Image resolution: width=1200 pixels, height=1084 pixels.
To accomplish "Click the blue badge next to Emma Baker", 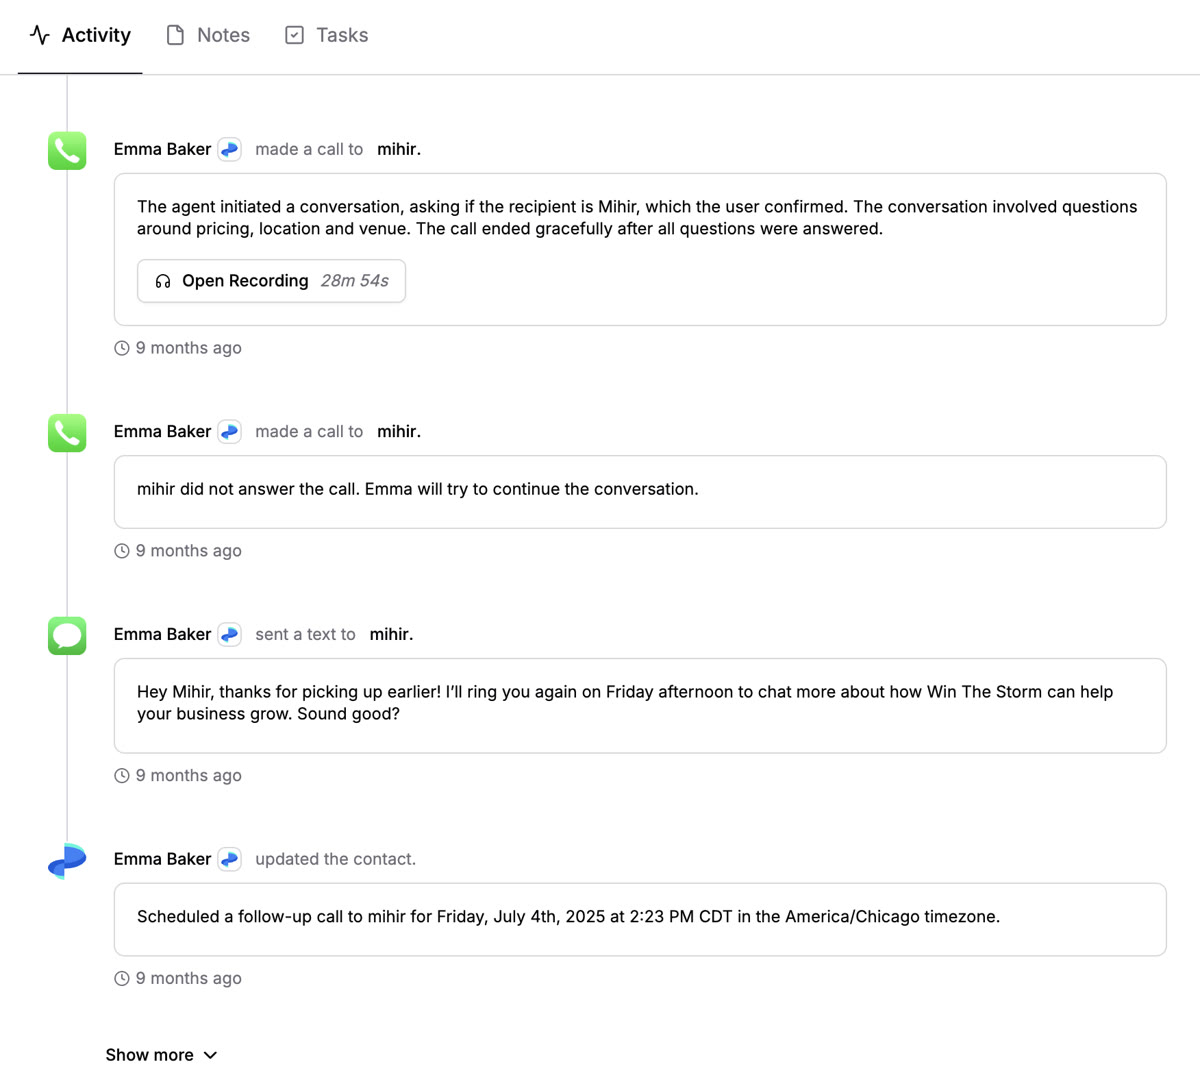I will click(x=229, y=148).
